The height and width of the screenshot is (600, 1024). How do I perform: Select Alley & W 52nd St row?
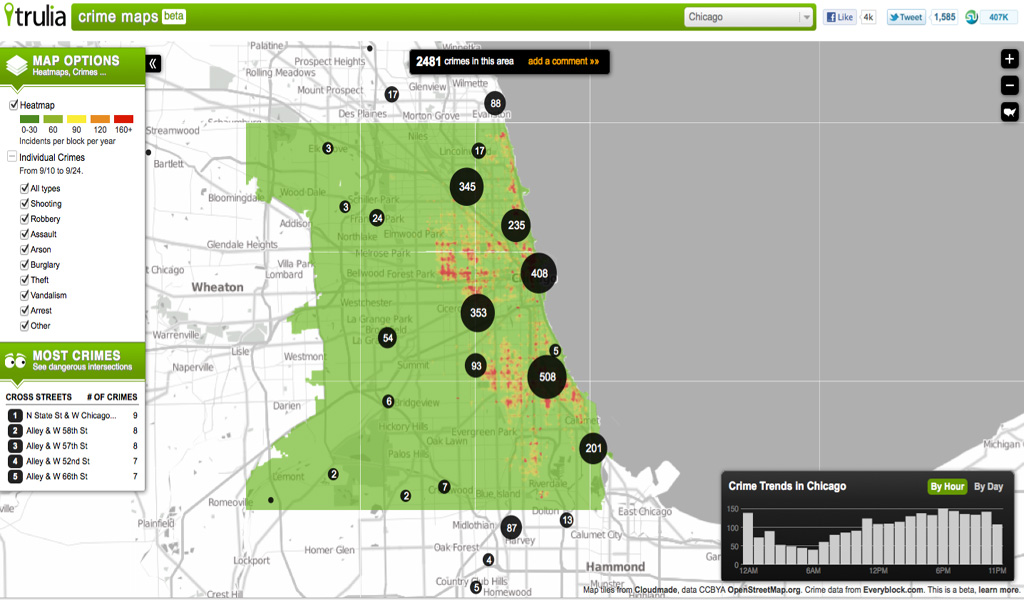pyautogui.click(x=72, y=462)
